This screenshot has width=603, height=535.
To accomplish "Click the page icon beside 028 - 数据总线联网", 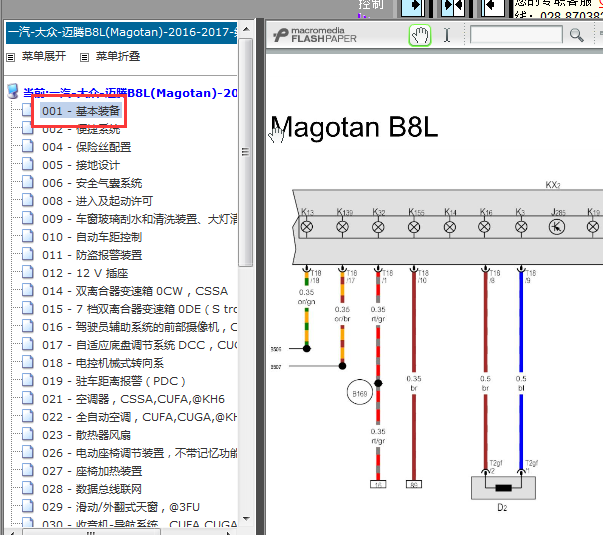I will (x=28, y=488).
